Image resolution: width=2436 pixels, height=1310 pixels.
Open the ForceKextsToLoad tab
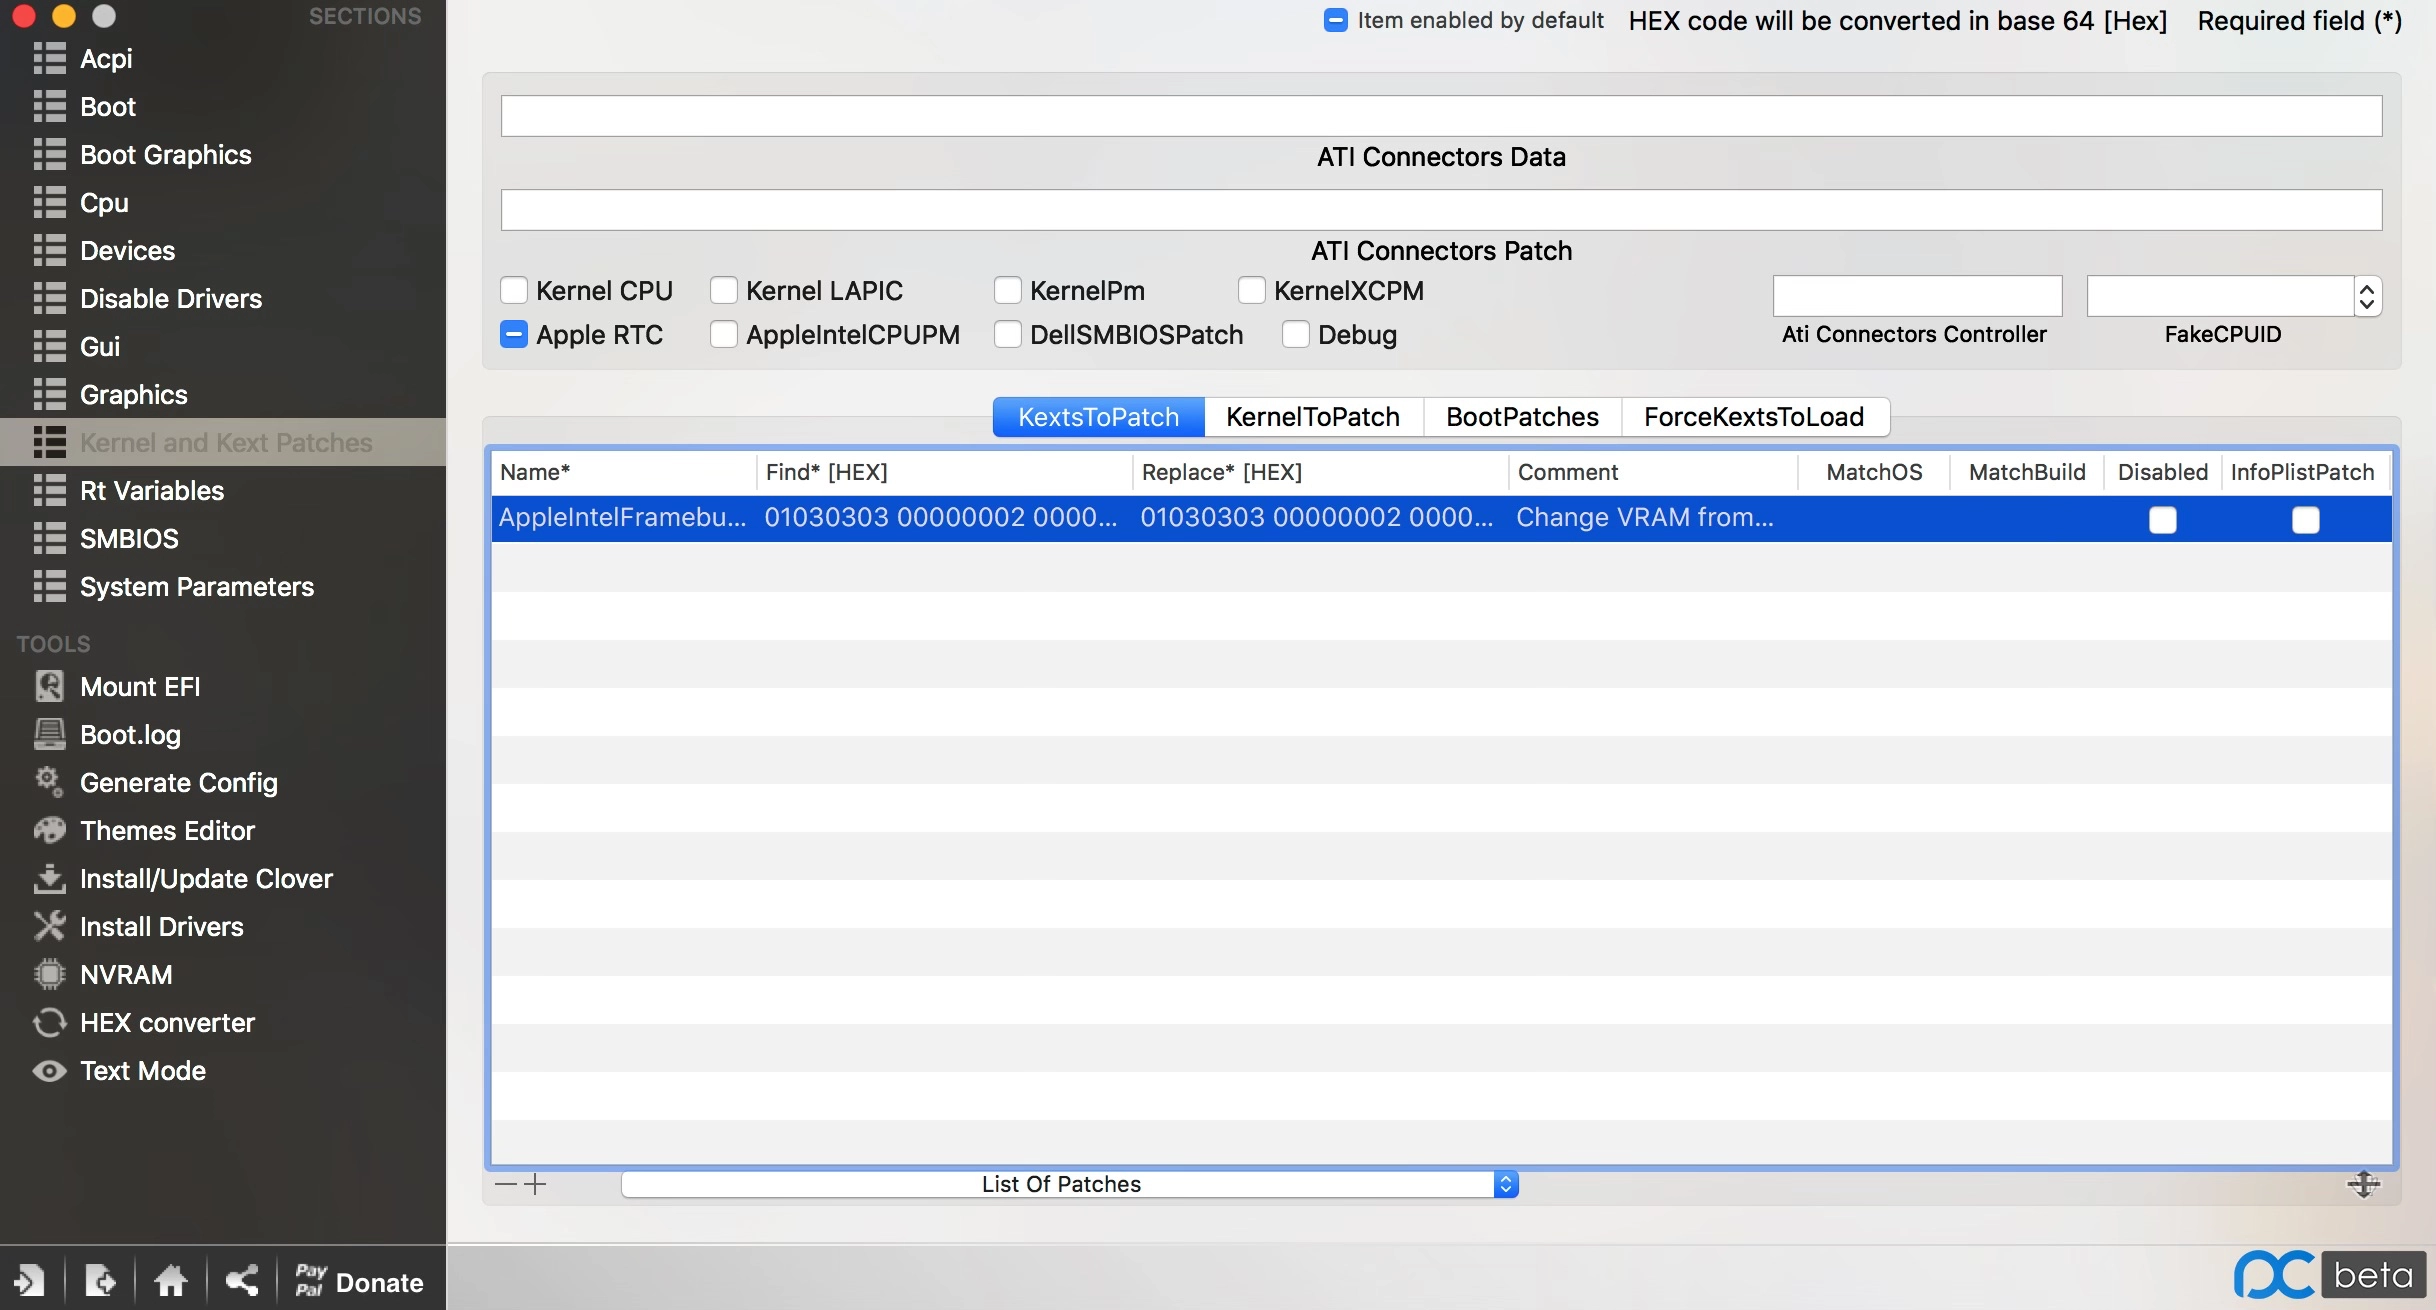pyautogui.click(x=1755, y=417)
